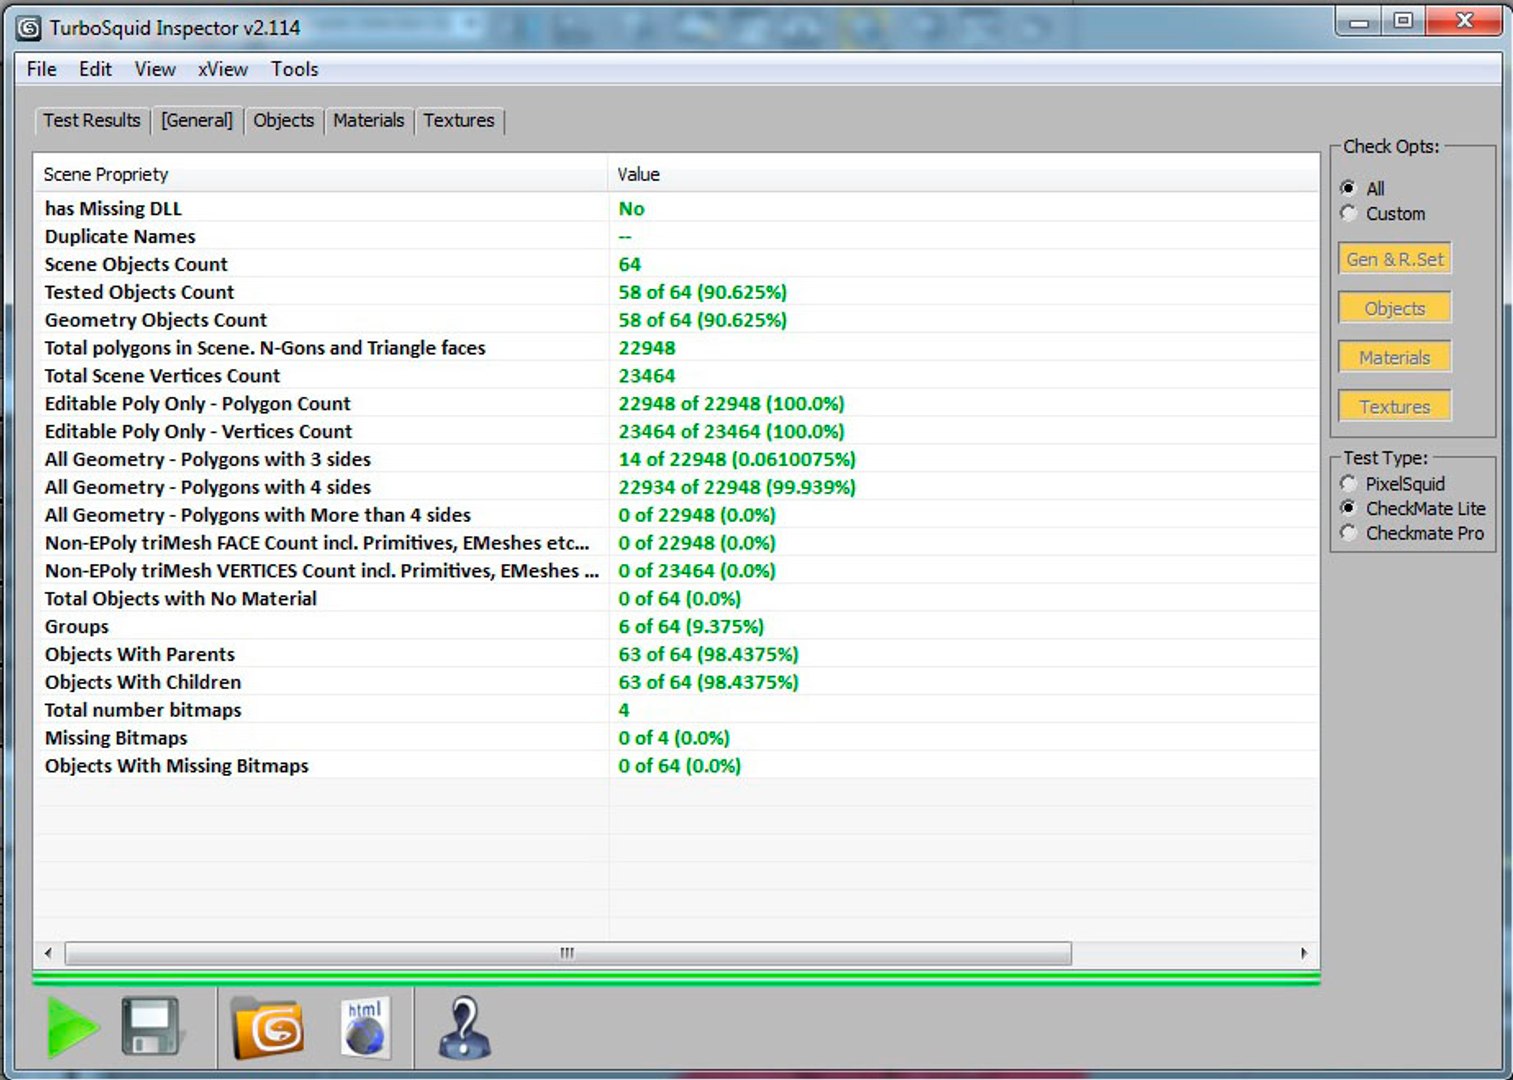Select the 'Total number bitmaps' row

(x=676, y=710)
